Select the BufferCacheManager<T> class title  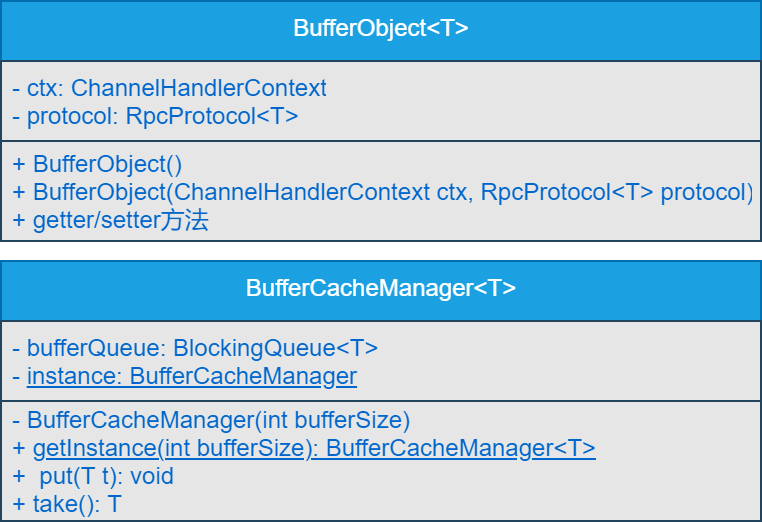click(381, 288)
